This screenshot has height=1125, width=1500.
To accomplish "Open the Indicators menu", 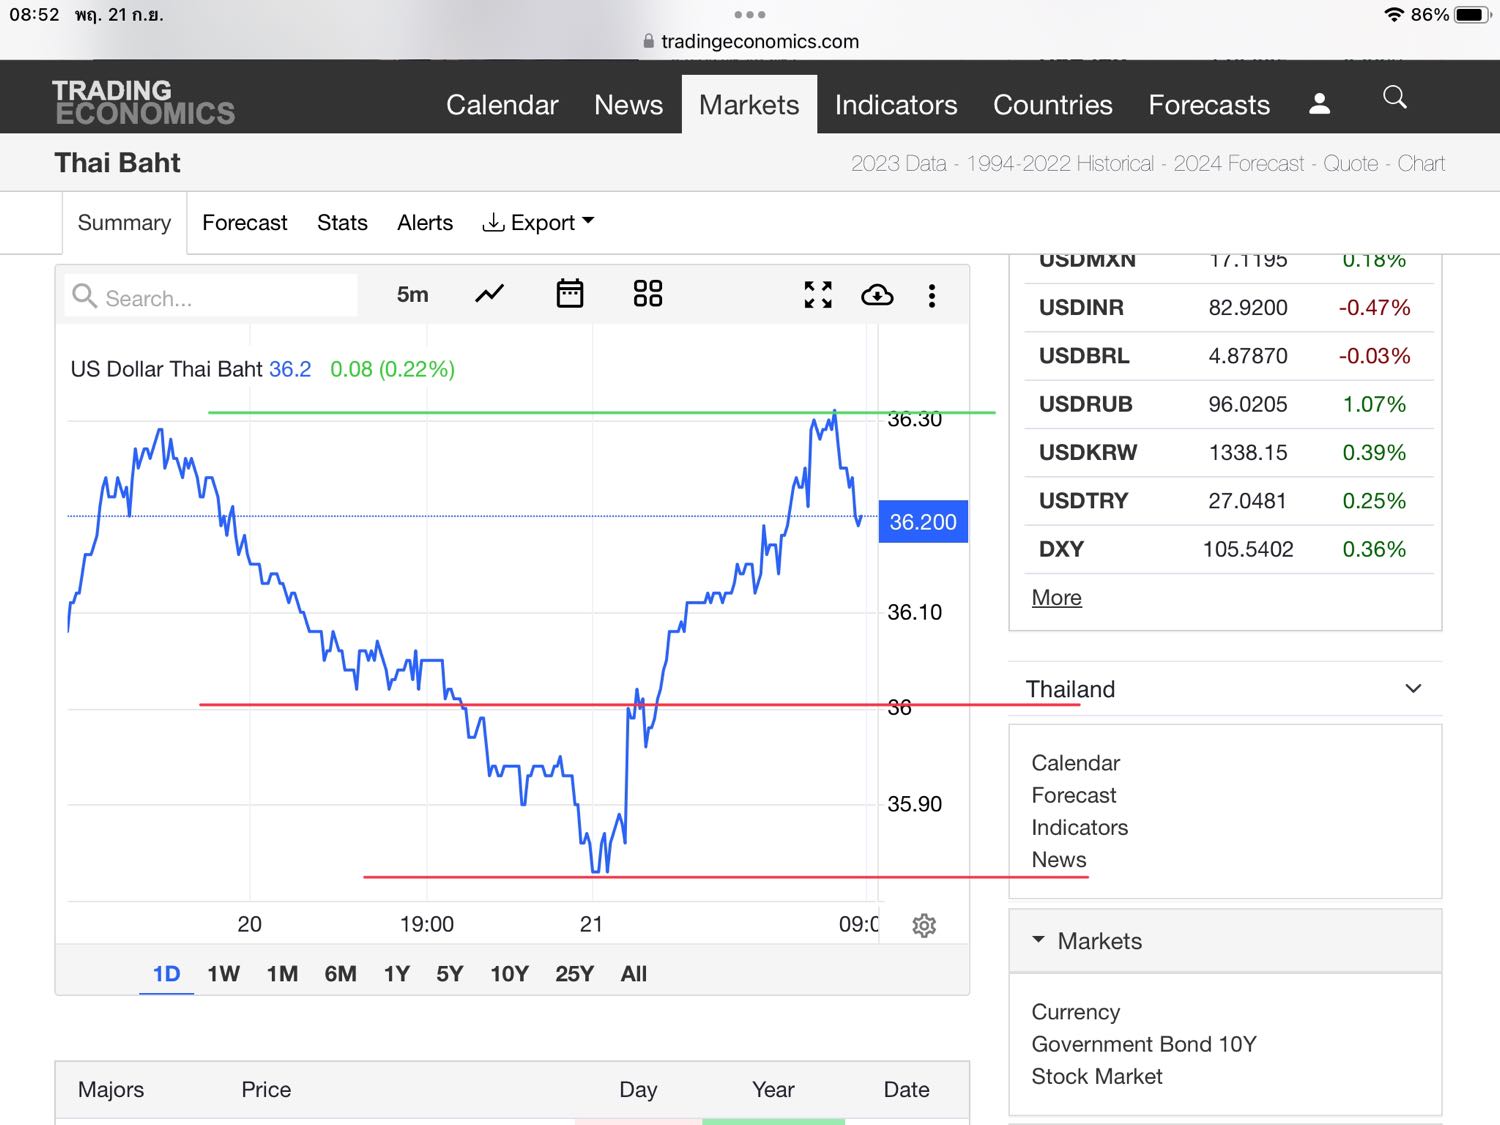I will pos(896,105).
